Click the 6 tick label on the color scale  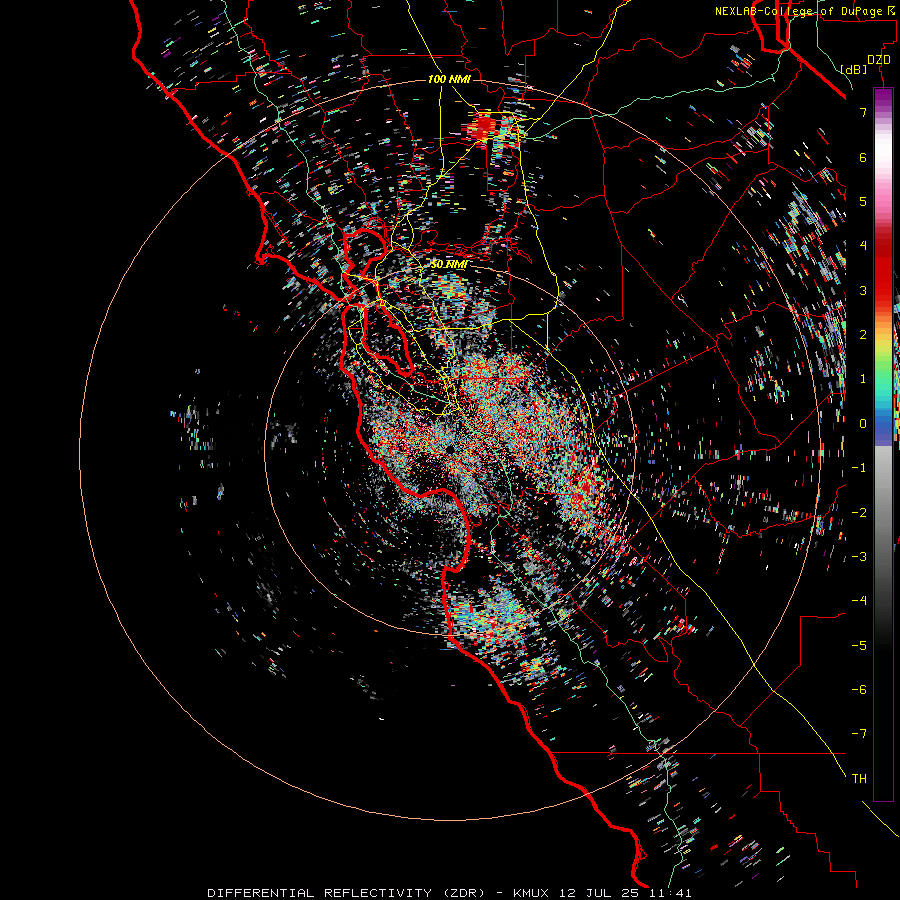point(863,157)
